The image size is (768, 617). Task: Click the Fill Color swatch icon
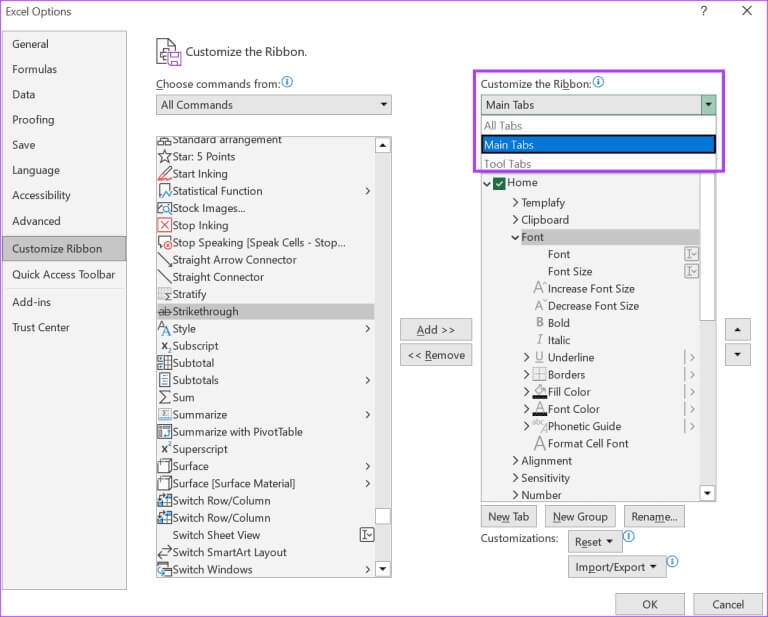click(540, 392)
